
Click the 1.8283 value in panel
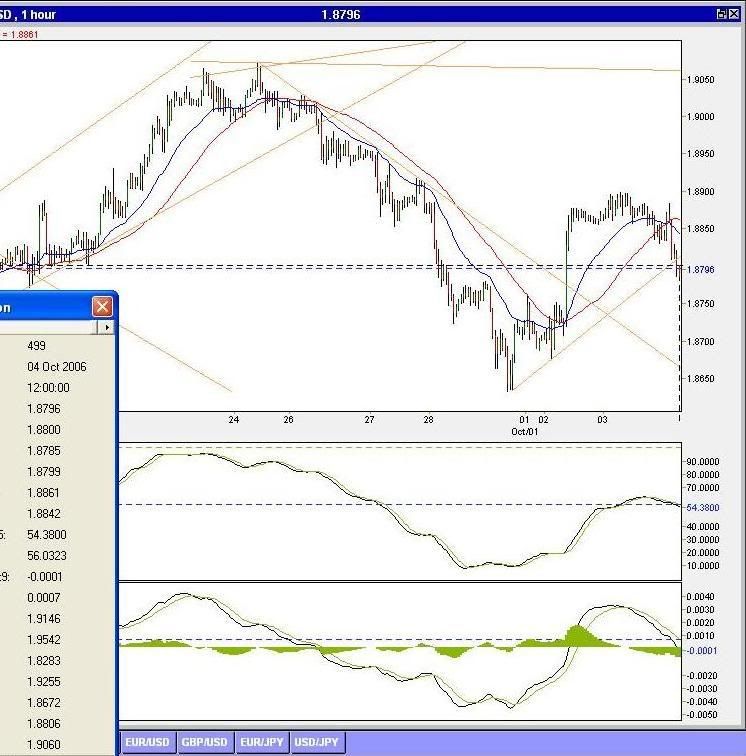[44, 661]
